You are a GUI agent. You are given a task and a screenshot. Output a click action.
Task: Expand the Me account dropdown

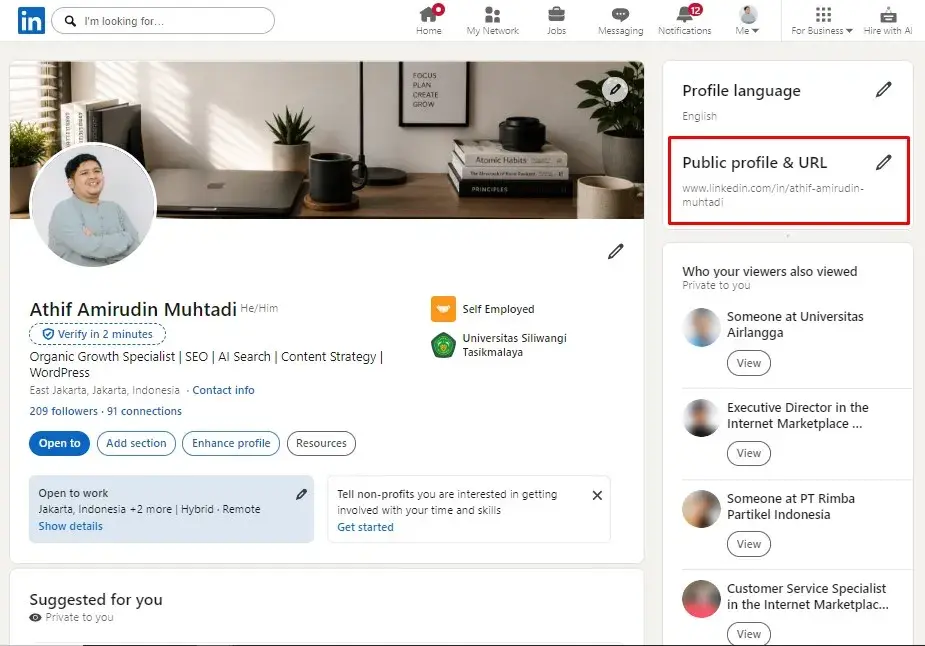747,21
